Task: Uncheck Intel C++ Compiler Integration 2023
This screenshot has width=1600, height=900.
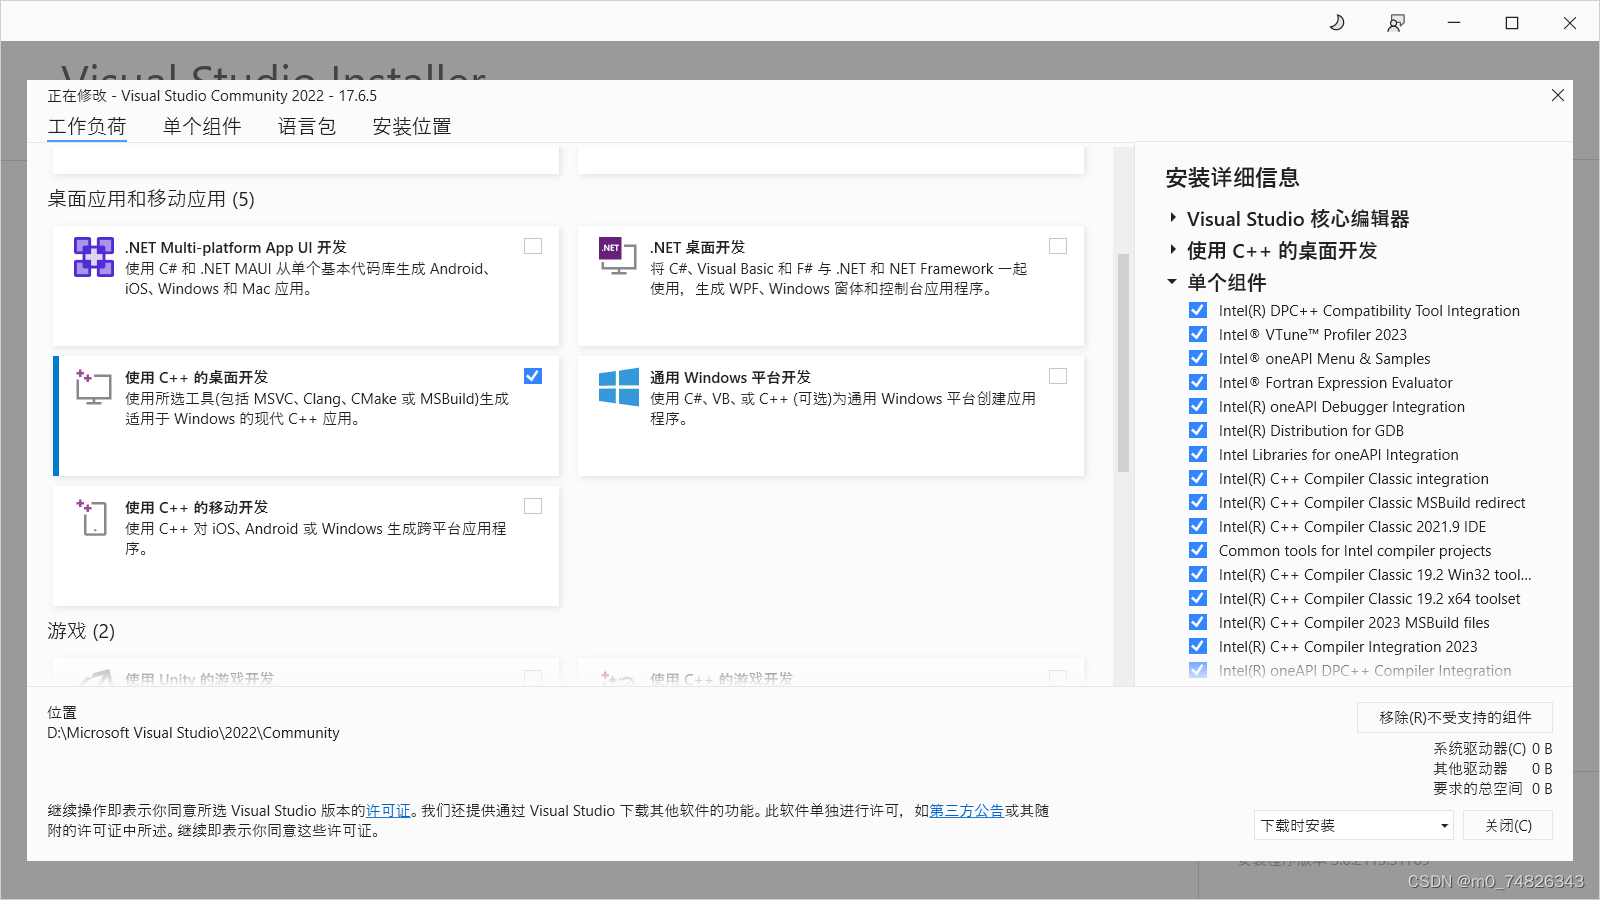Action: [1198, 646]
